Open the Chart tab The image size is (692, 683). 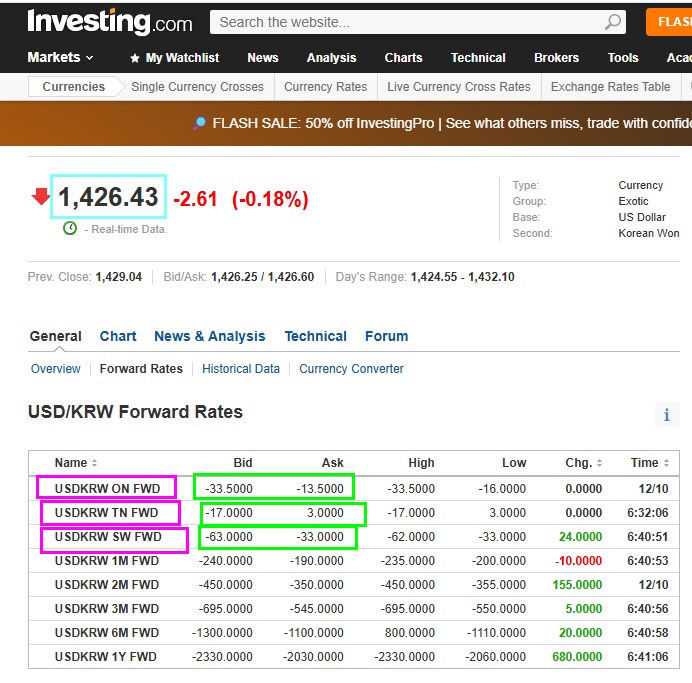tap(118, 336)
